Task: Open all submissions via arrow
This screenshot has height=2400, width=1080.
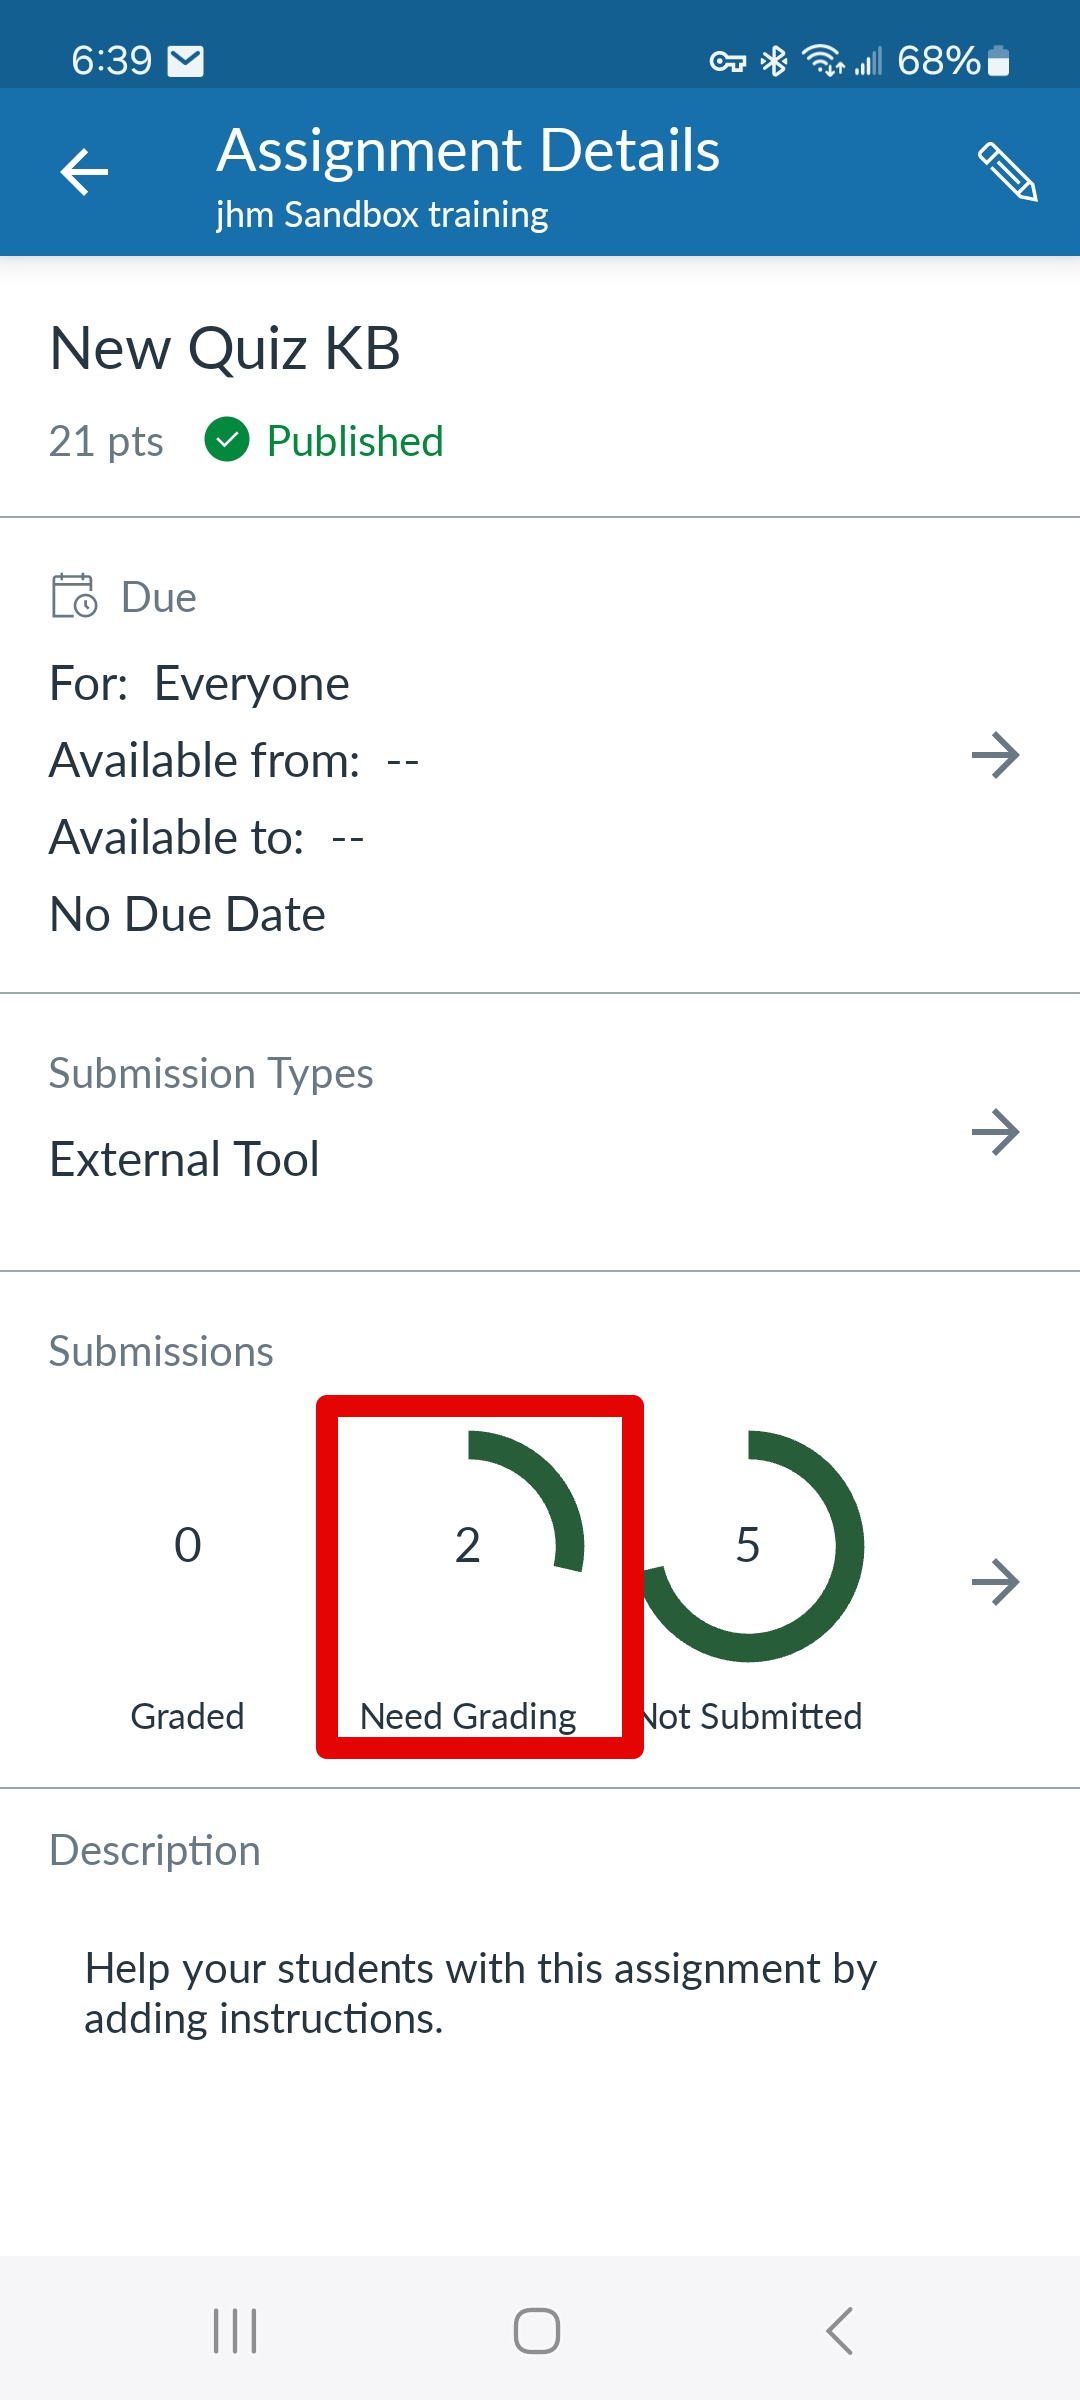Action: click(995, 1582)
